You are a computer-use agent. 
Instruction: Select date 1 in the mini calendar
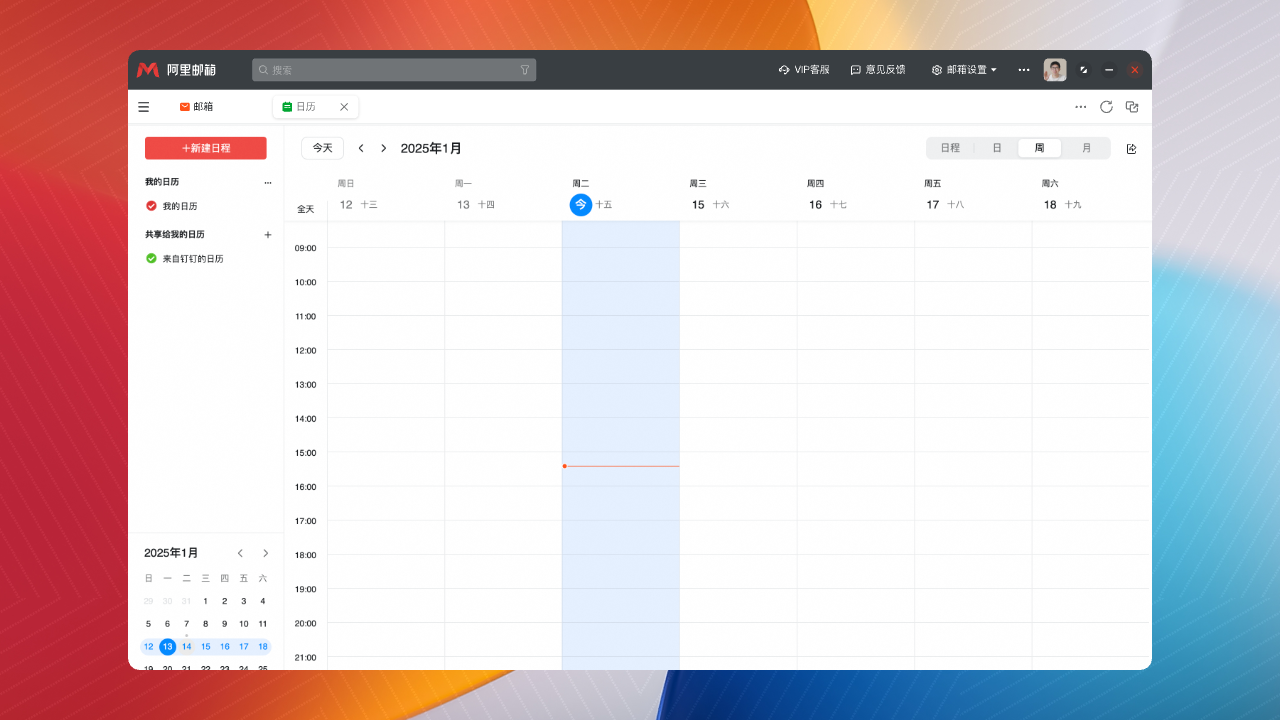coord(206,601)
